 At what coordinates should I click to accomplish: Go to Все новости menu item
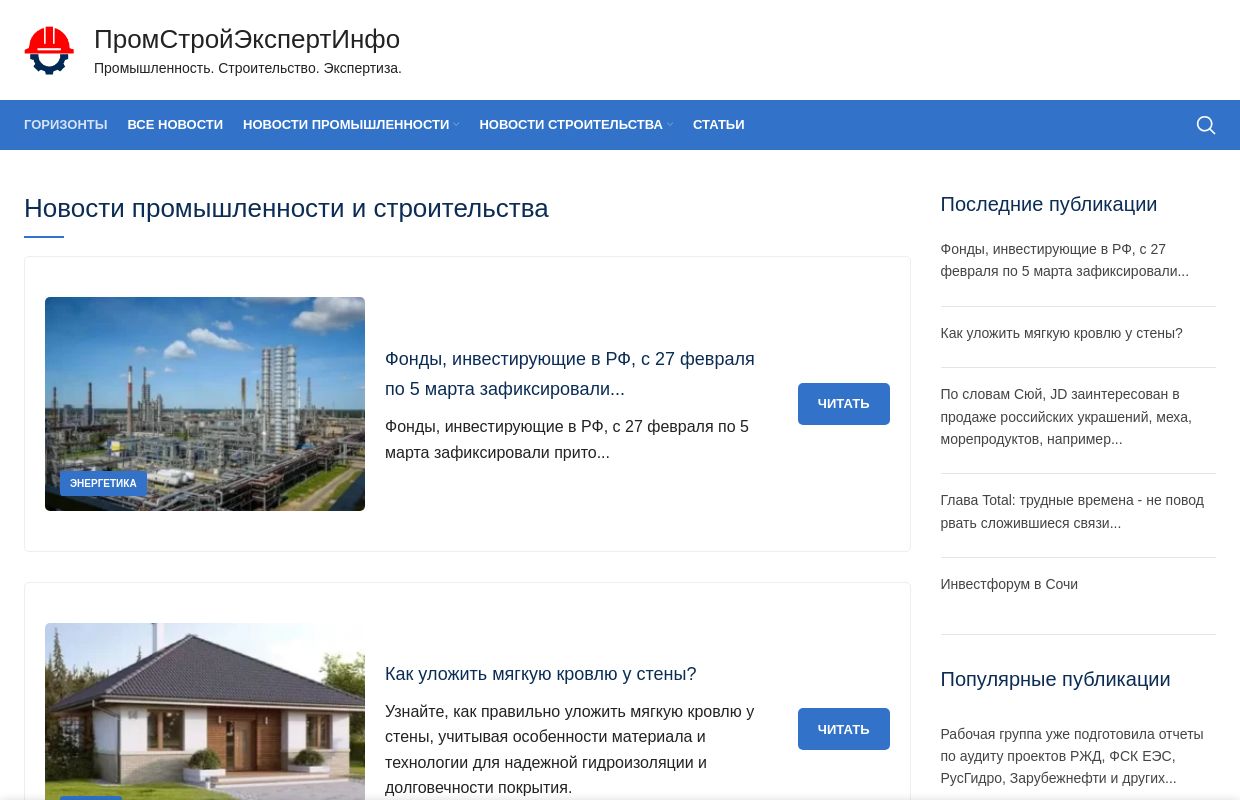pyautogui.click(x=175, y=125)
